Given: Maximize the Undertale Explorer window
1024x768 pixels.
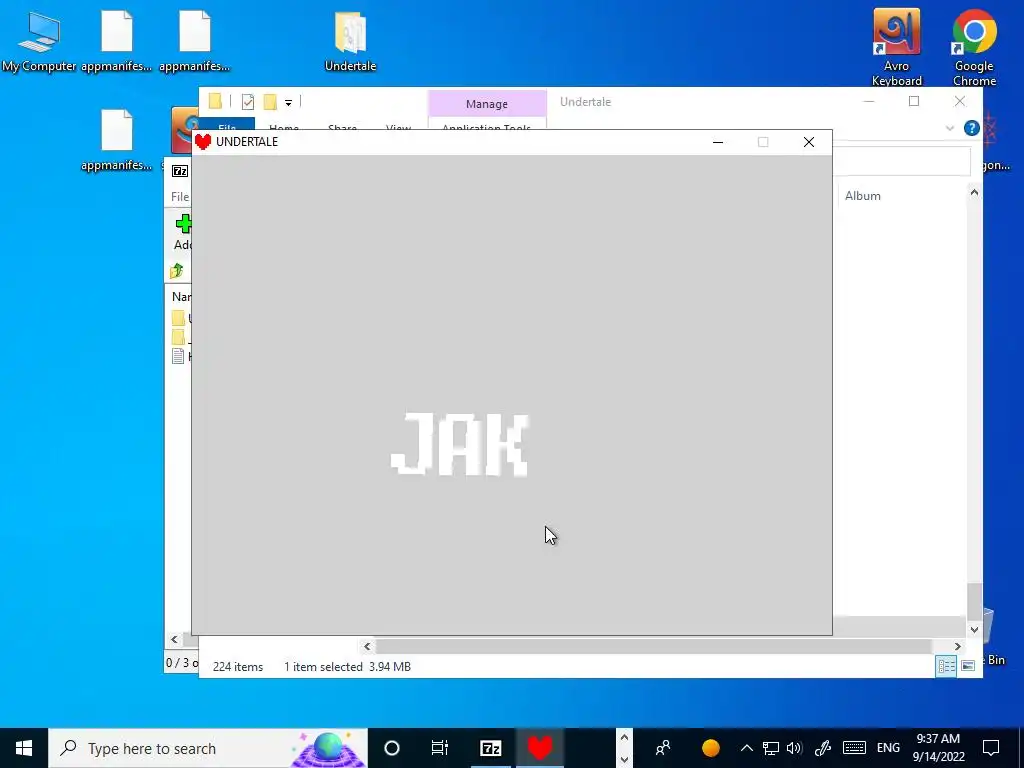Looking at the screenshot, I should pyautogui.click(x=914, y=101).
